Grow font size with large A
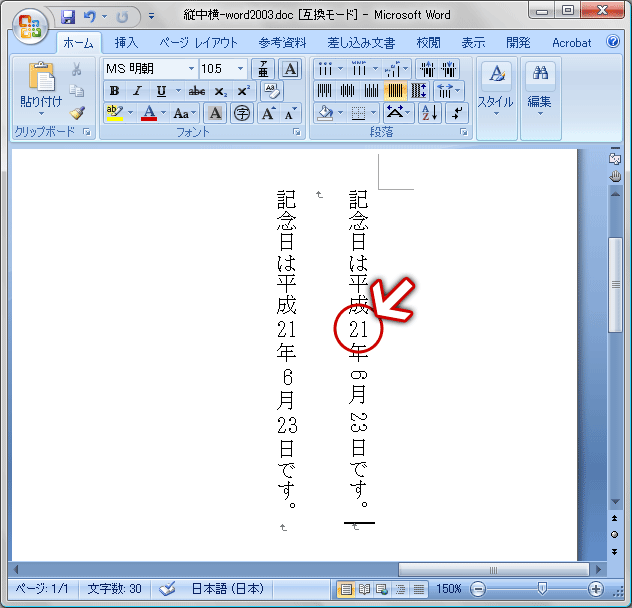The image size is (632, 608). pyautogui.click(x=268, y=113)
